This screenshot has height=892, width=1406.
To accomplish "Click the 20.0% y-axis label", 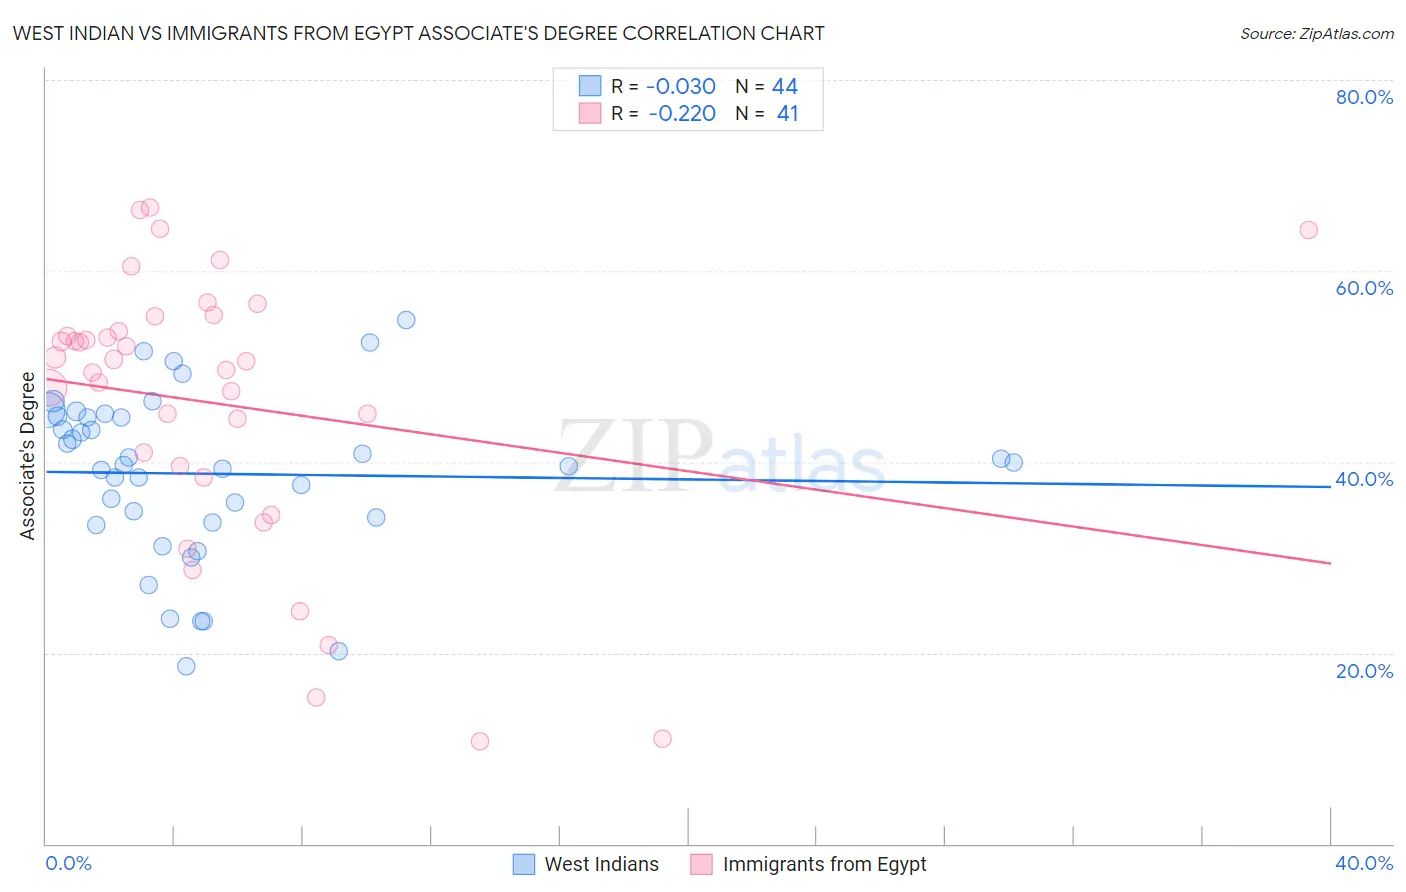I will point(1364,671).
